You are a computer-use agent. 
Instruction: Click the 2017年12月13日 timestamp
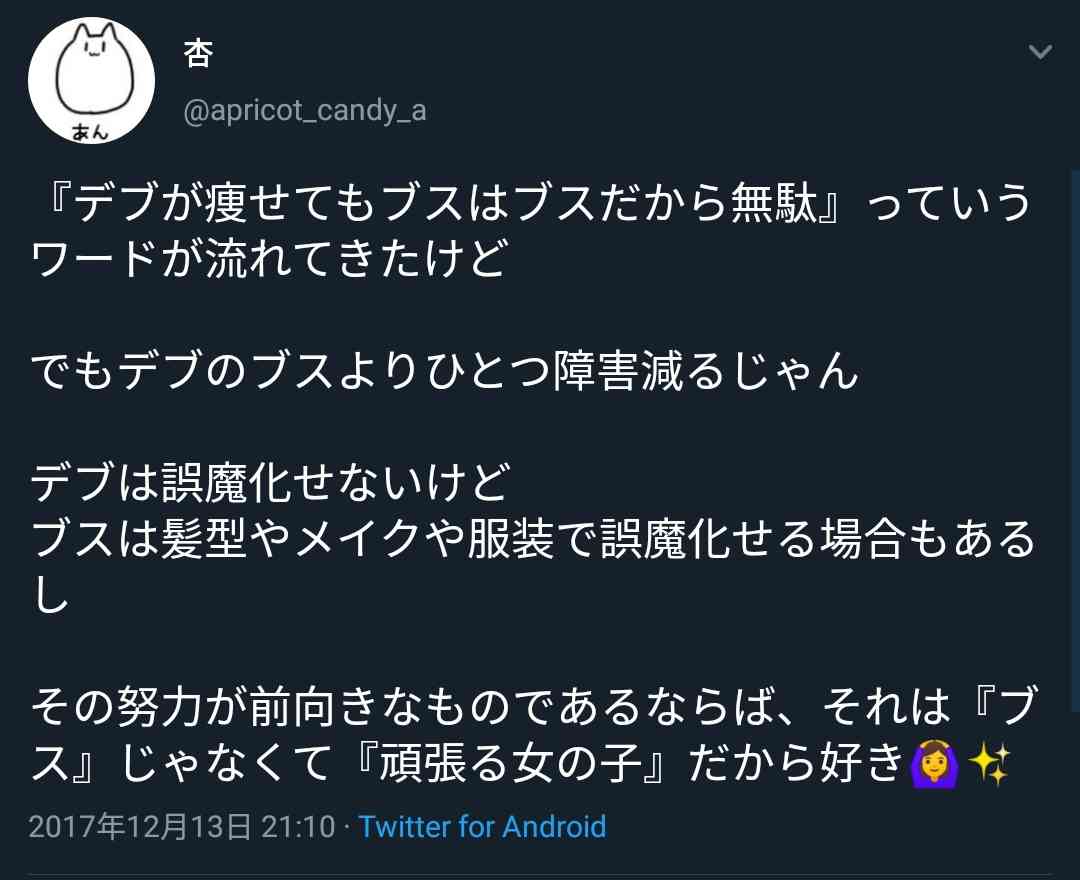pos(145,828)
